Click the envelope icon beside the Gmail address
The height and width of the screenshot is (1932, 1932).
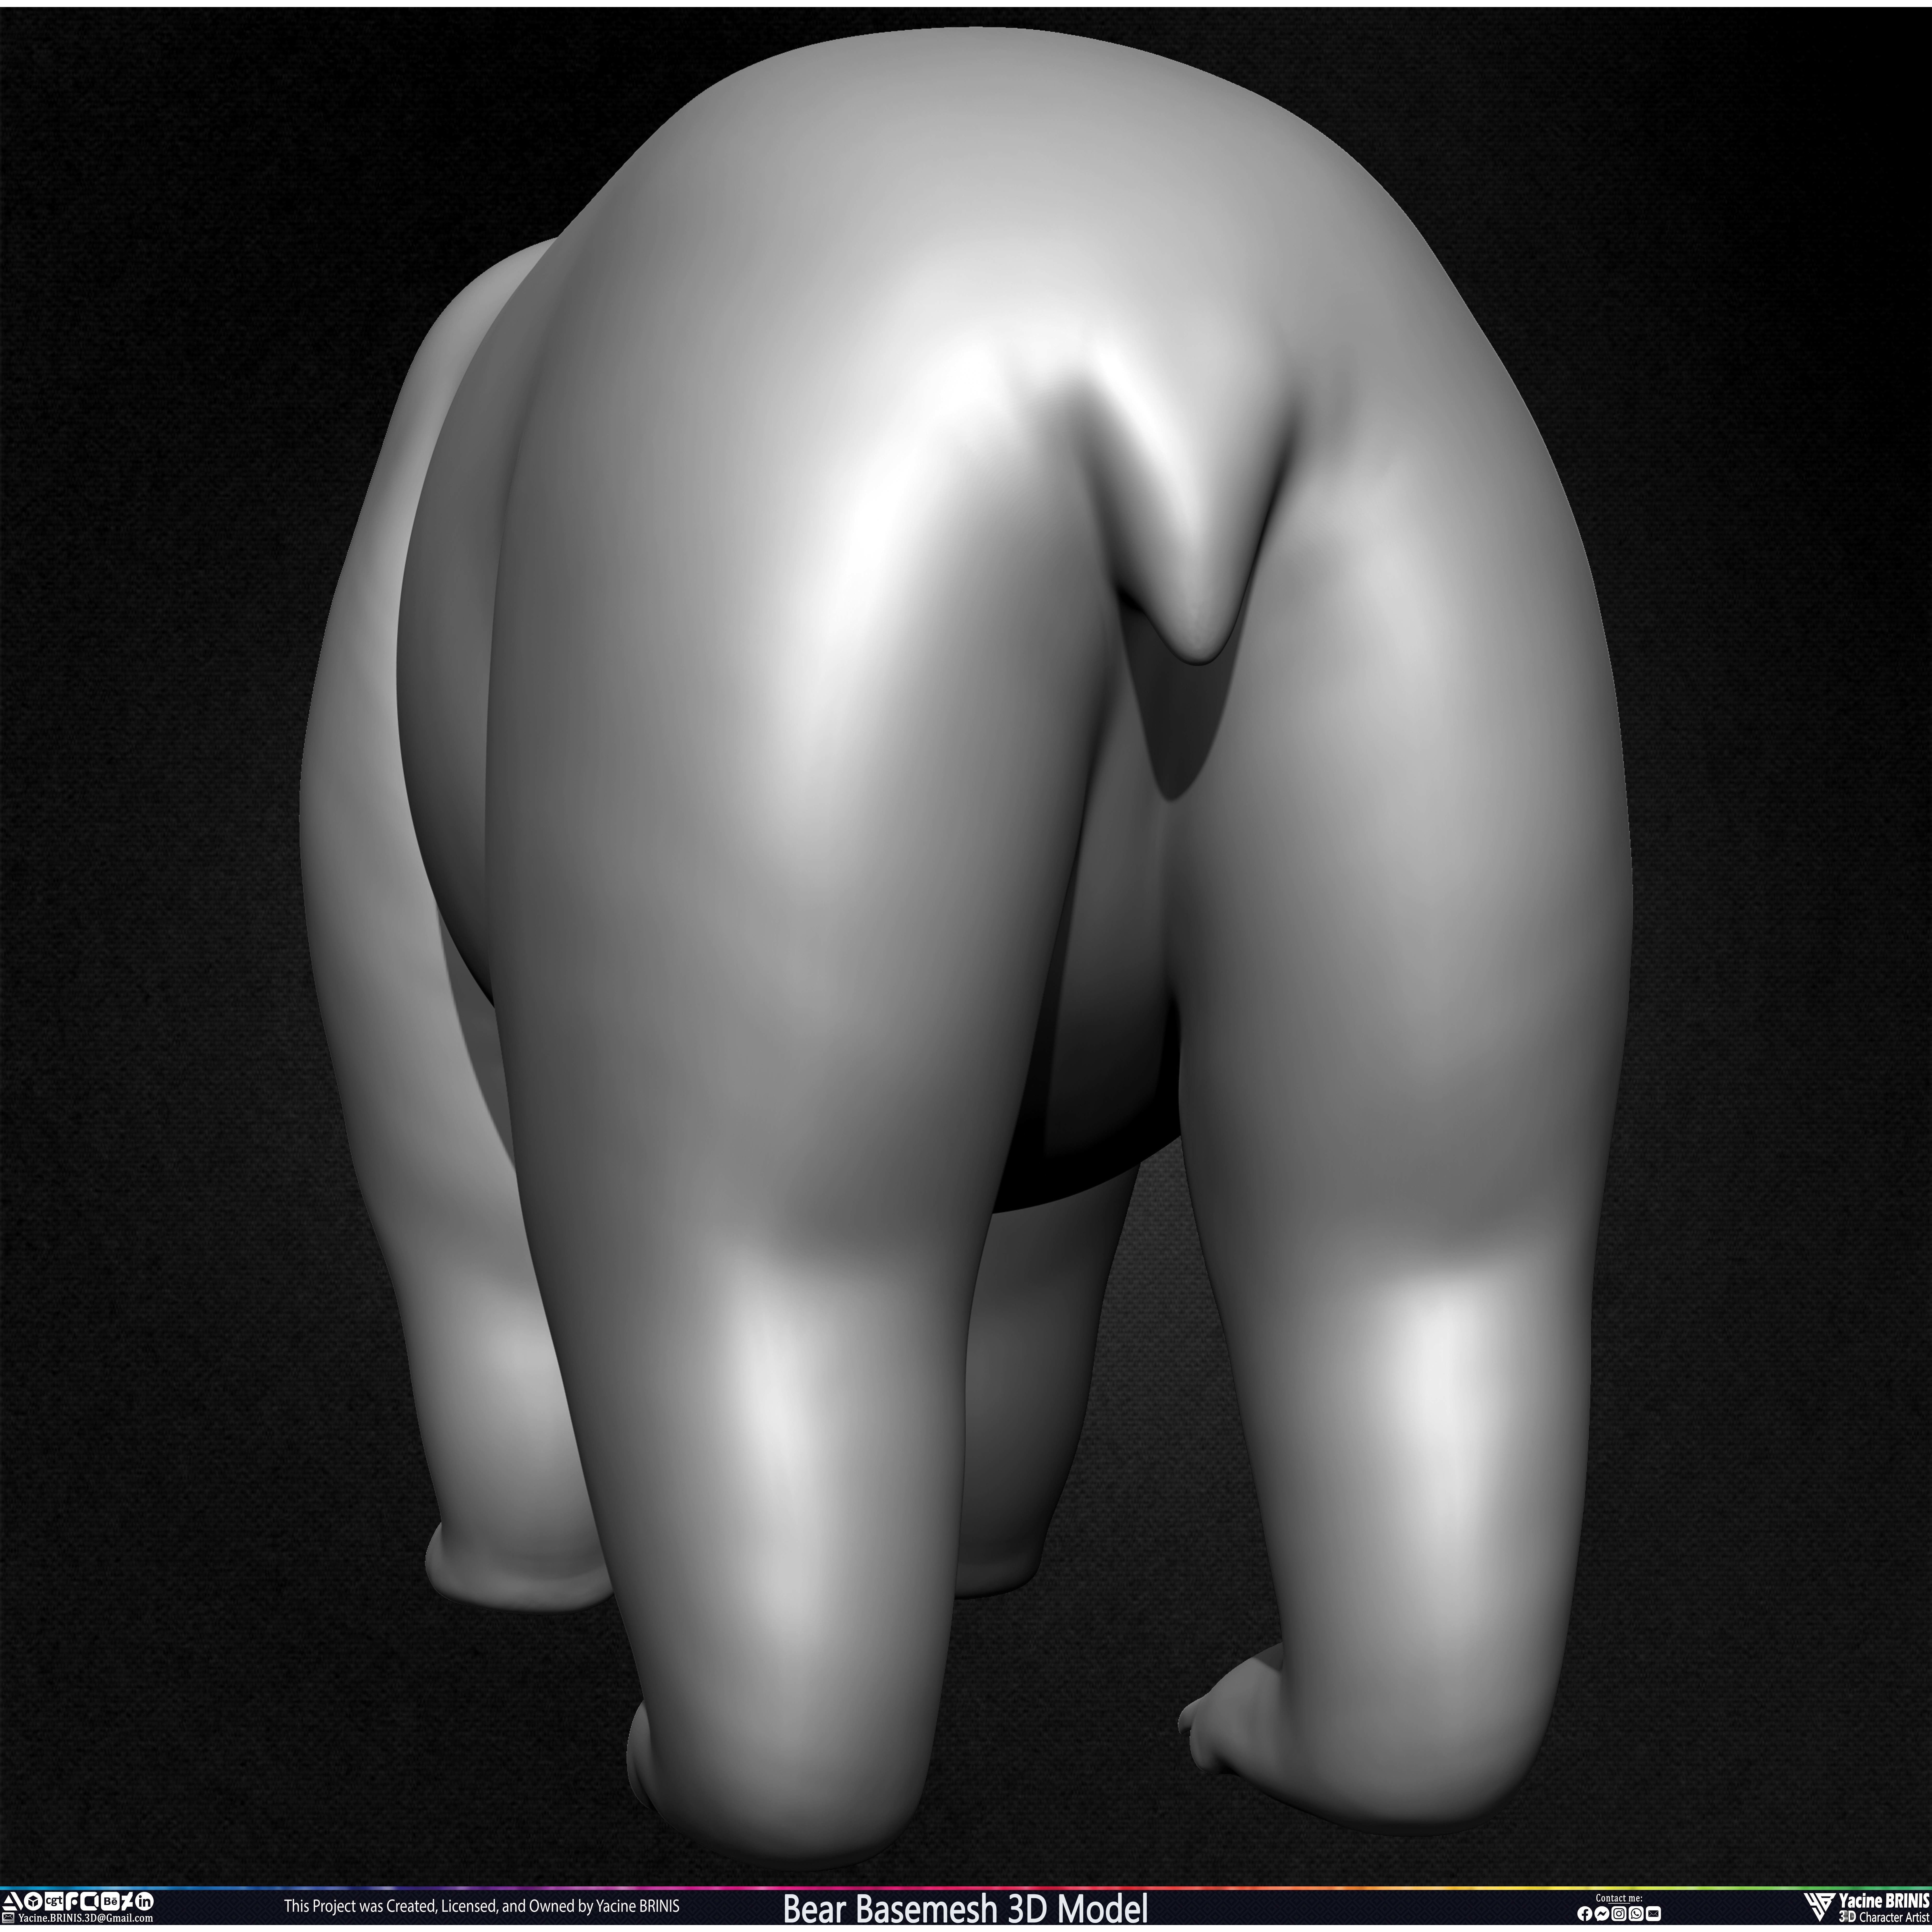tap(8, 1918)
